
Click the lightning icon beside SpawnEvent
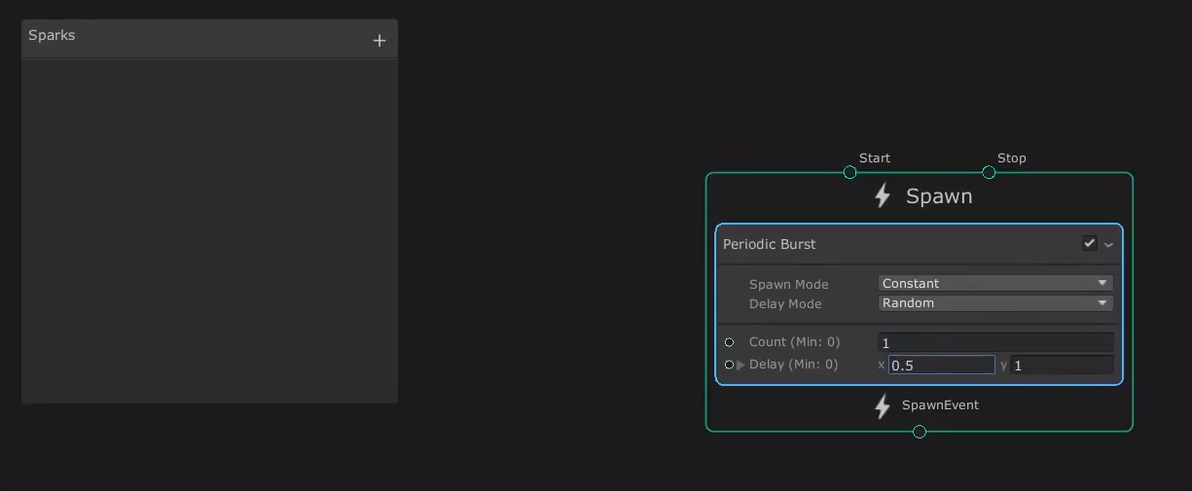click(x=882, y=406)
